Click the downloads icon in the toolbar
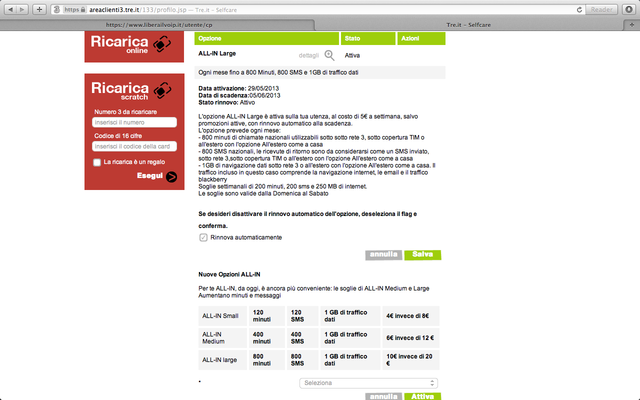 click(x=629, y=9)
